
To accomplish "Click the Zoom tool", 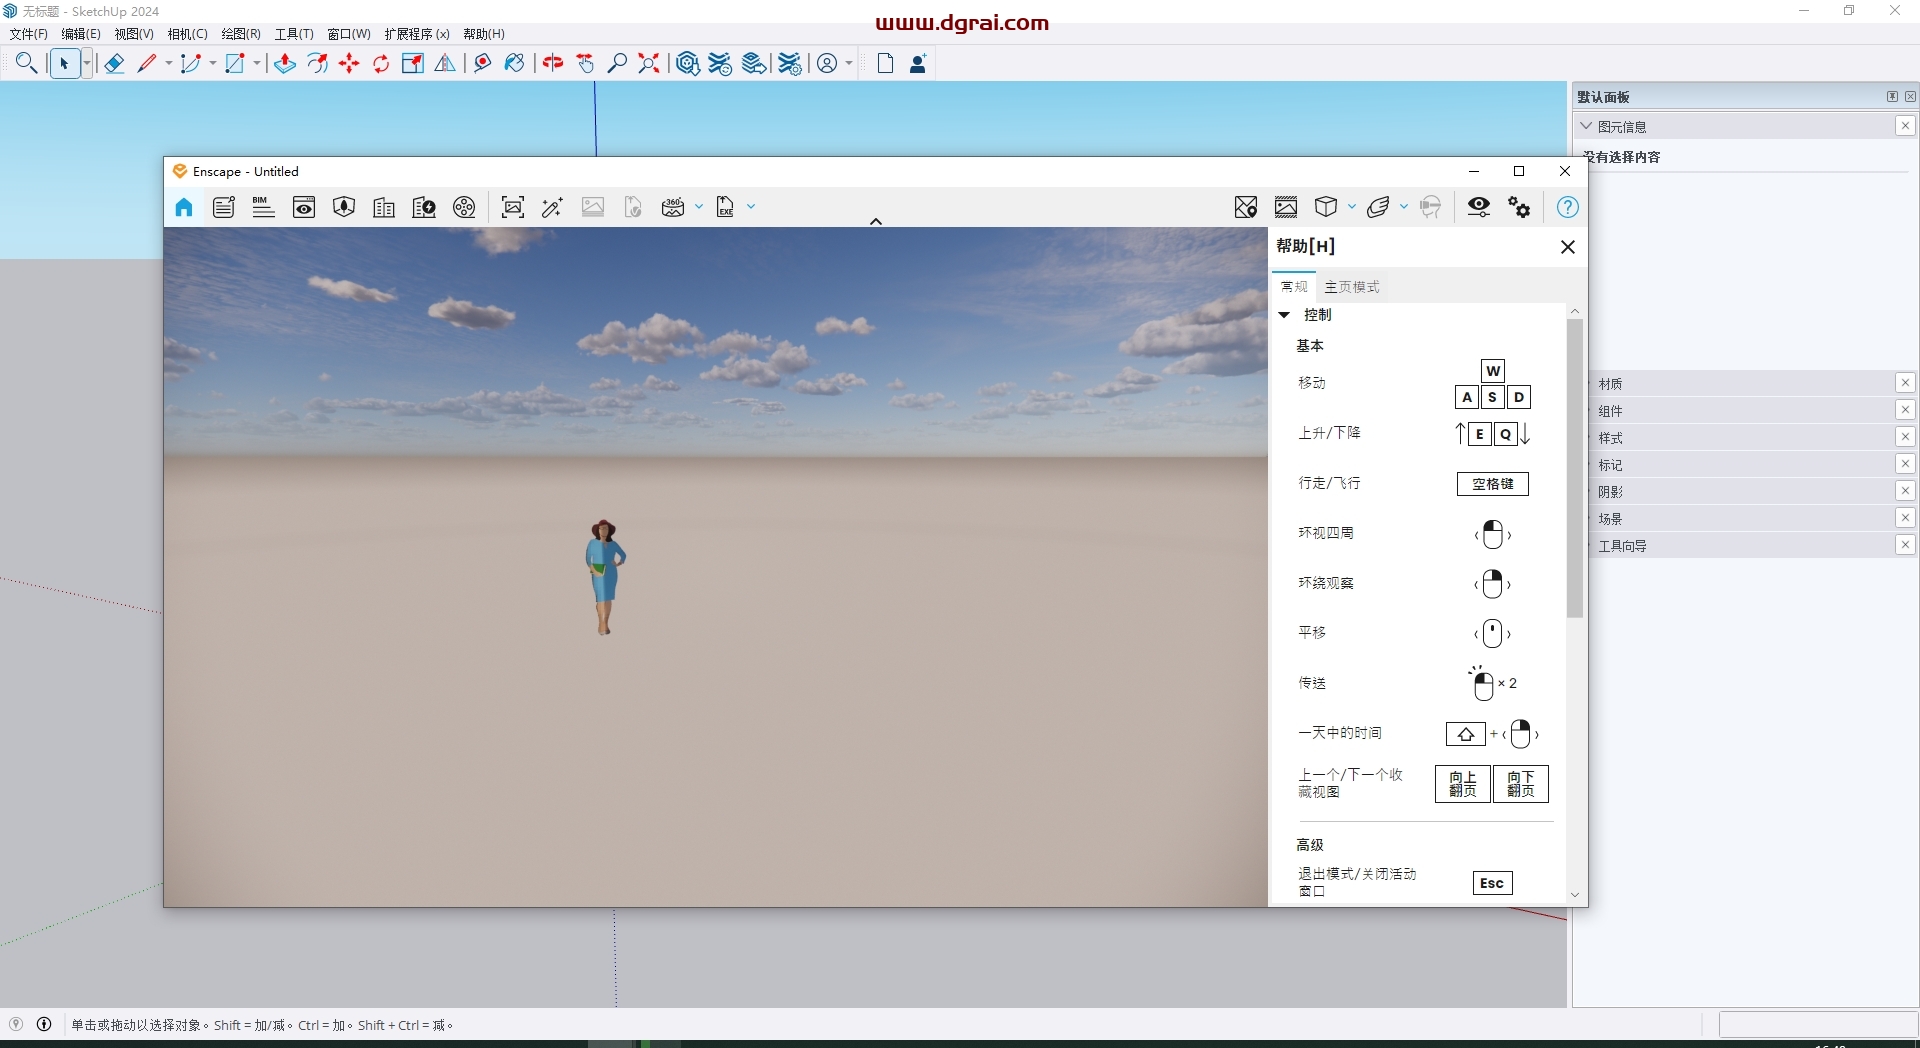I will coord(617,64).
